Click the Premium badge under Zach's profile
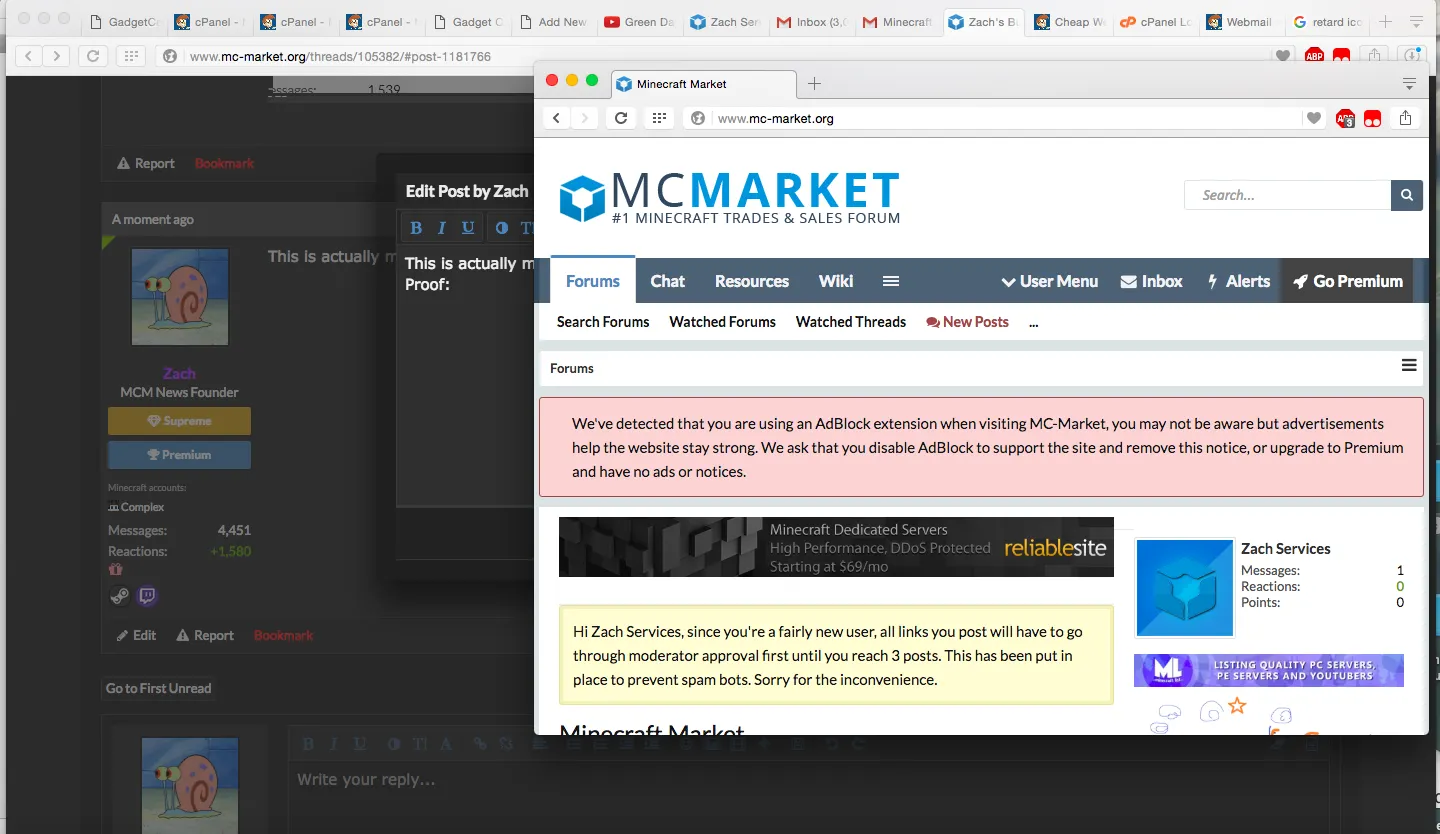 point(179,455)
